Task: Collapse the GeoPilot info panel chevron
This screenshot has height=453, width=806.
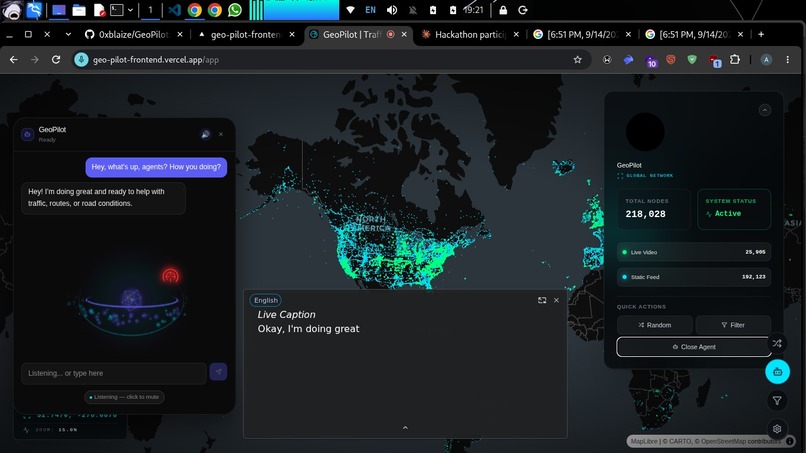Action: [x=764, y=110]
